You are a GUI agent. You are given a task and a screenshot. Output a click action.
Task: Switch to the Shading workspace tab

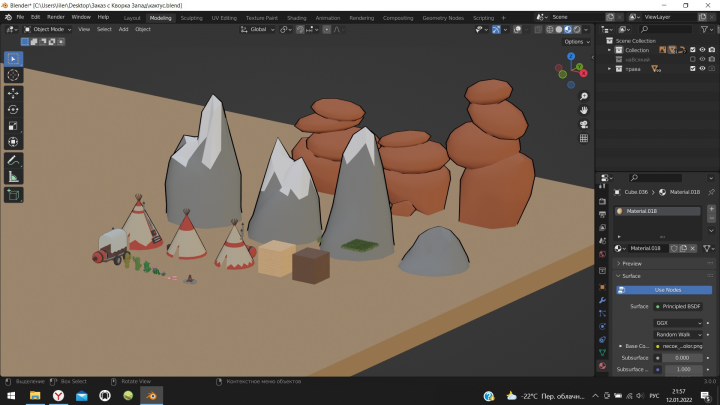[x=297, y=18]
